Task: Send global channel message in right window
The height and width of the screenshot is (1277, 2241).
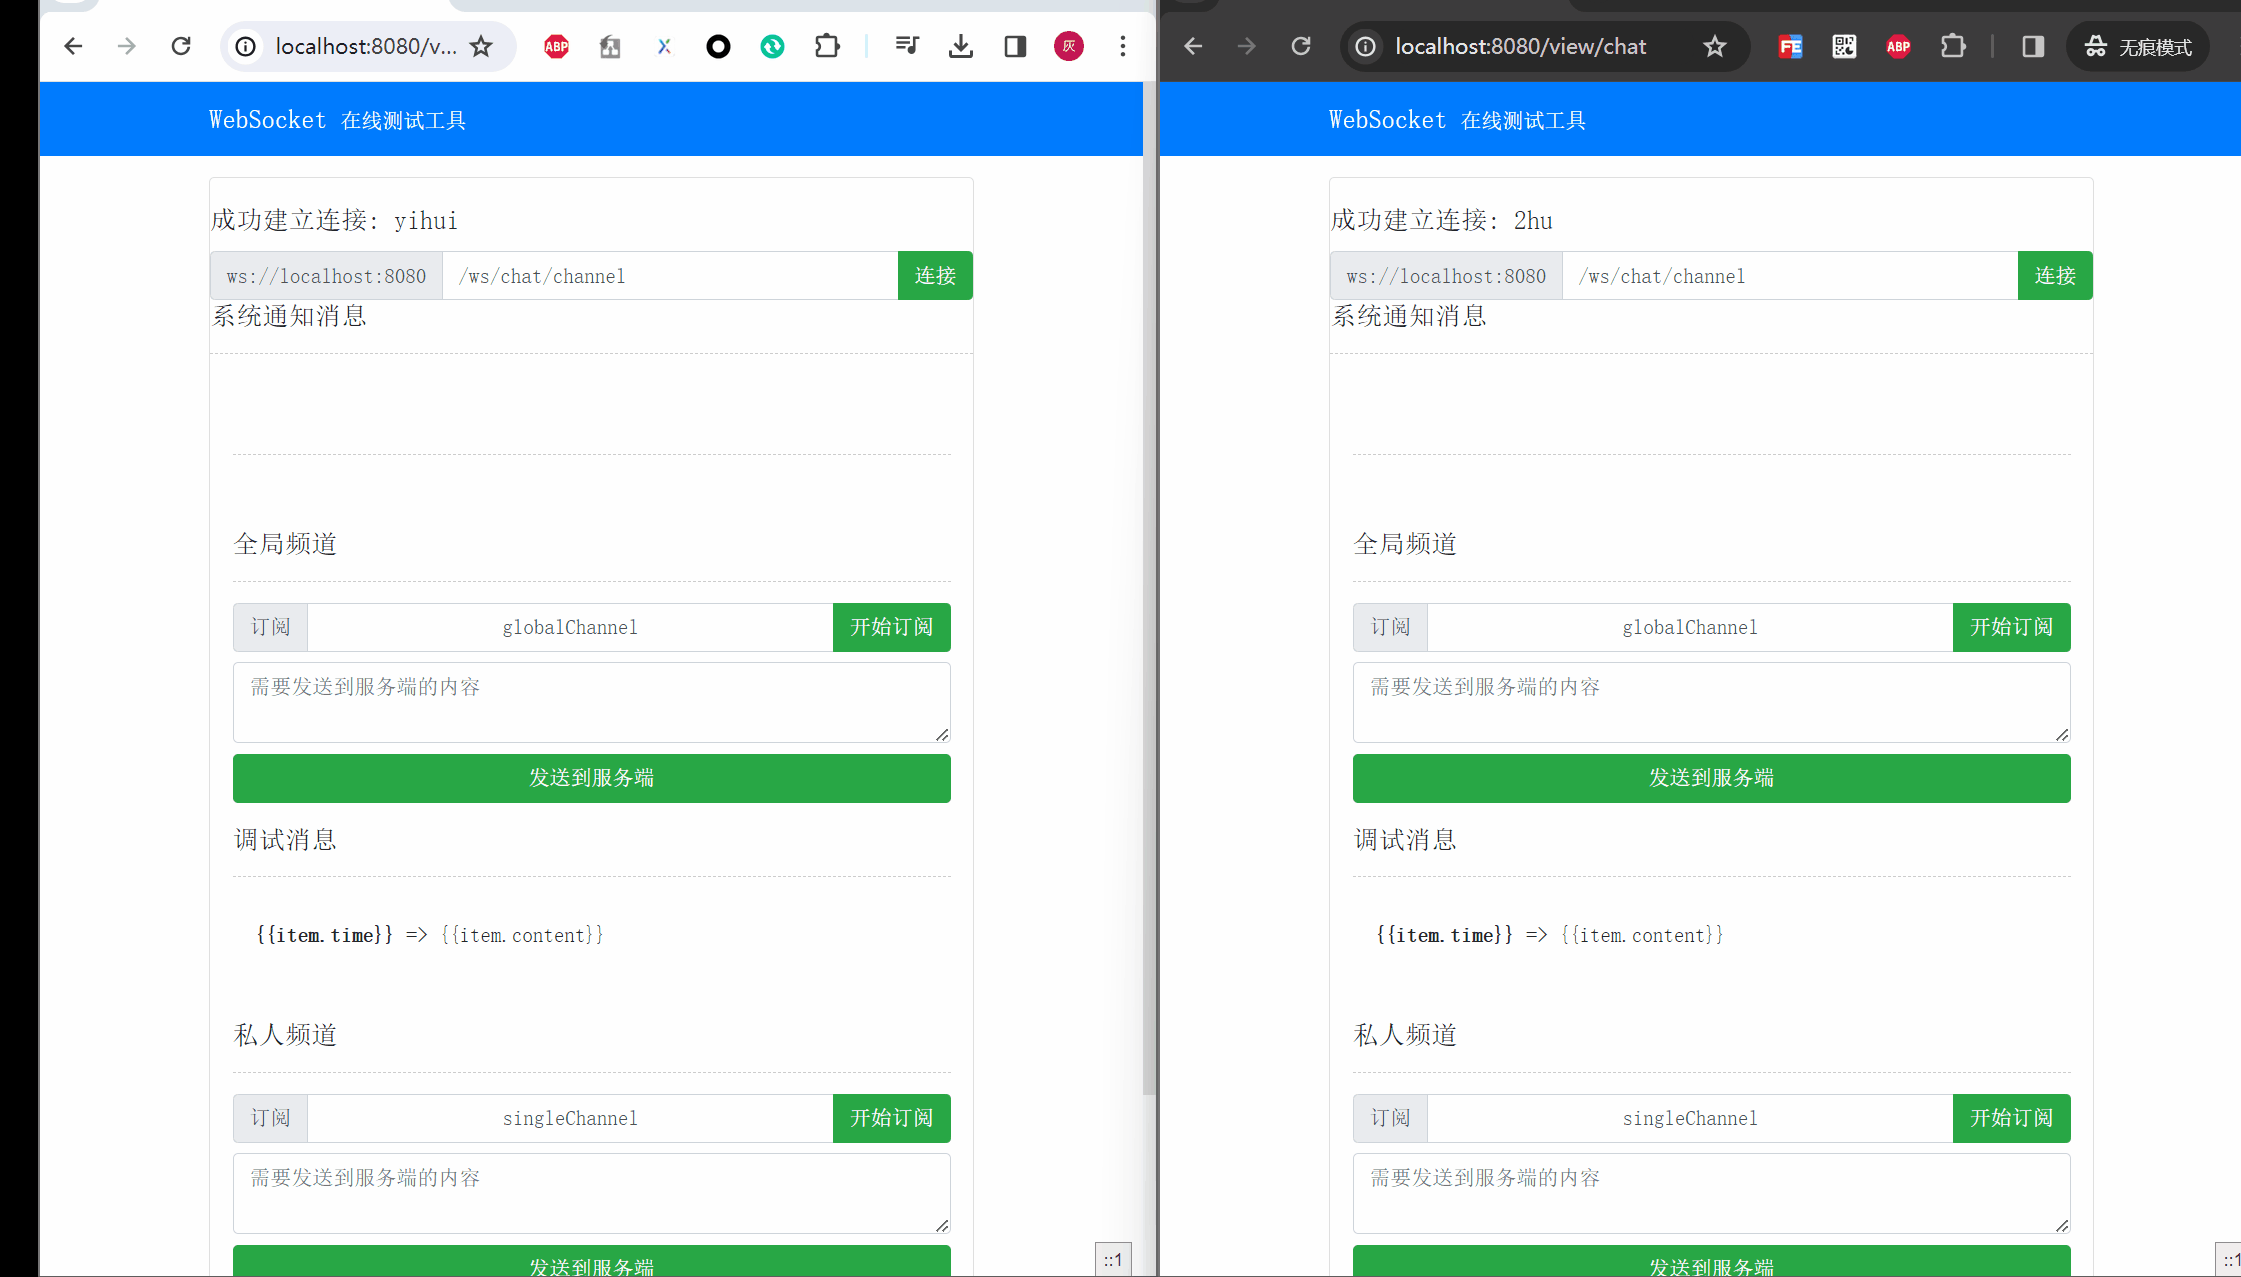Action: point(1711,778)
